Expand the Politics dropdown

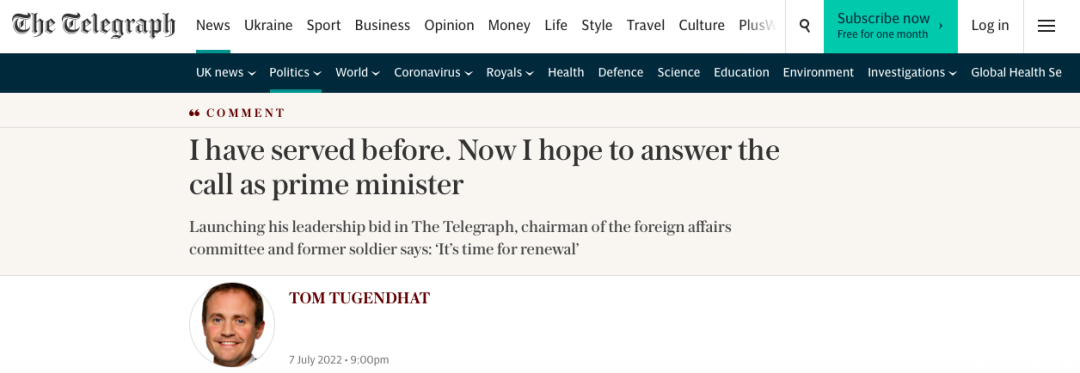pos(295,72)
